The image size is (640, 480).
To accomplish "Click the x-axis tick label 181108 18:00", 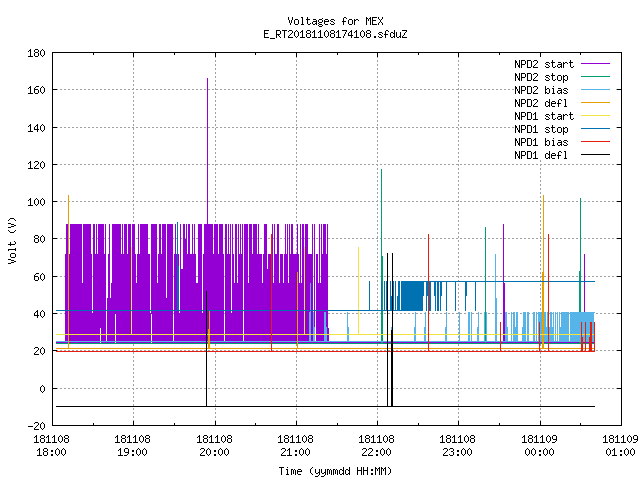I will click(x=51, y=446).
